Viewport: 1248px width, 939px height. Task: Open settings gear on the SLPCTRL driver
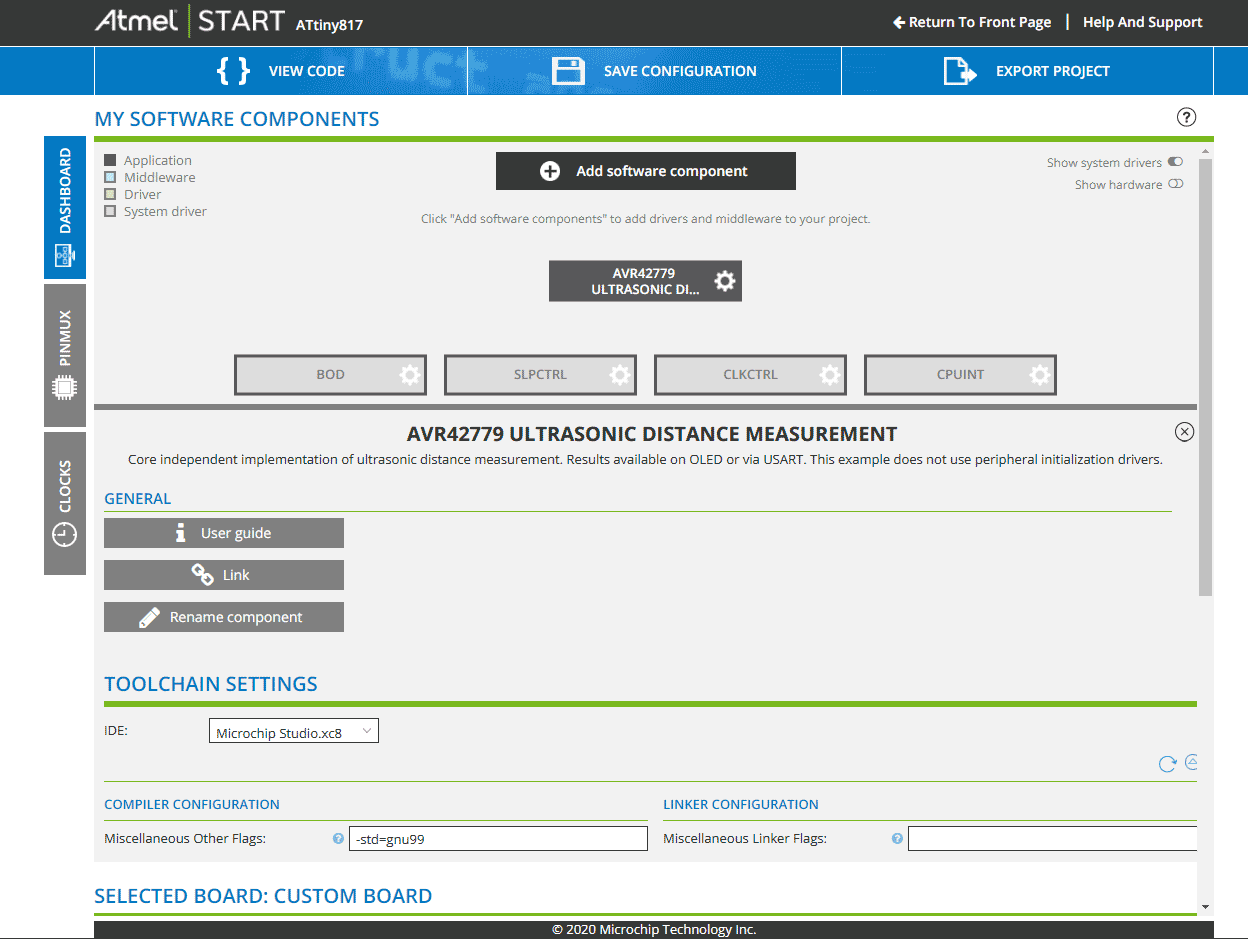point(620,375)
